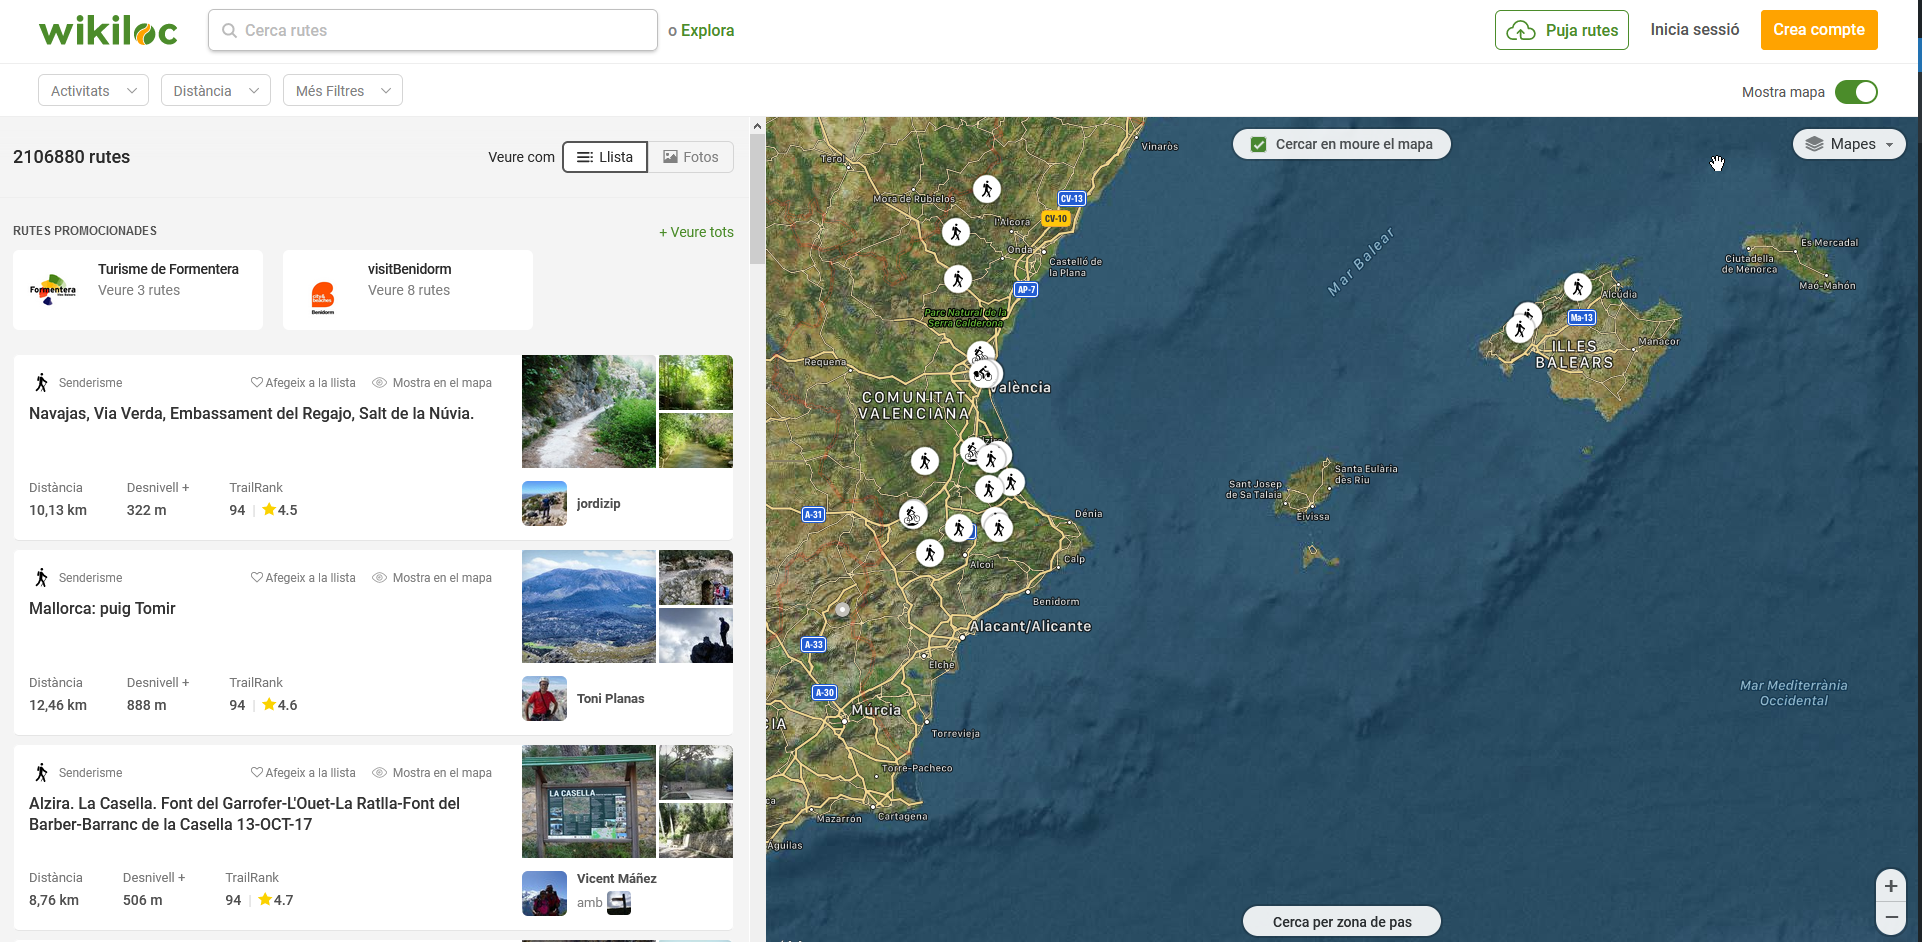
Task: Show Alzira La Casella on the map
Action: (x=432, y=772)
